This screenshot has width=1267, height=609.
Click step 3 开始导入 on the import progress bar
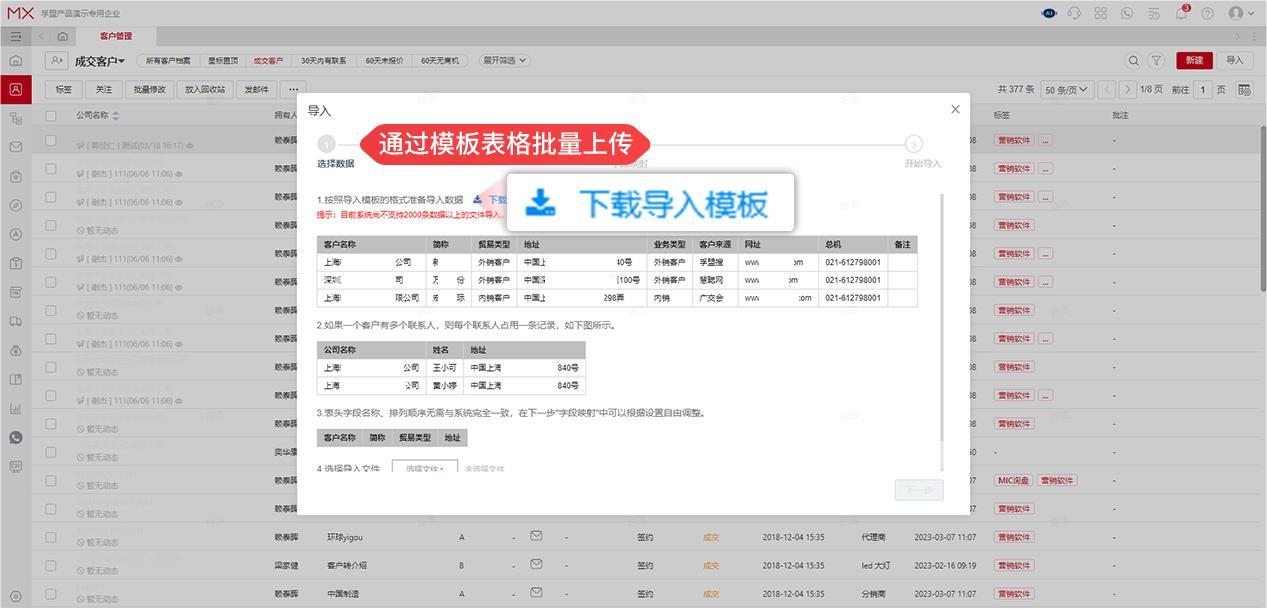click(x=914, y=144)
